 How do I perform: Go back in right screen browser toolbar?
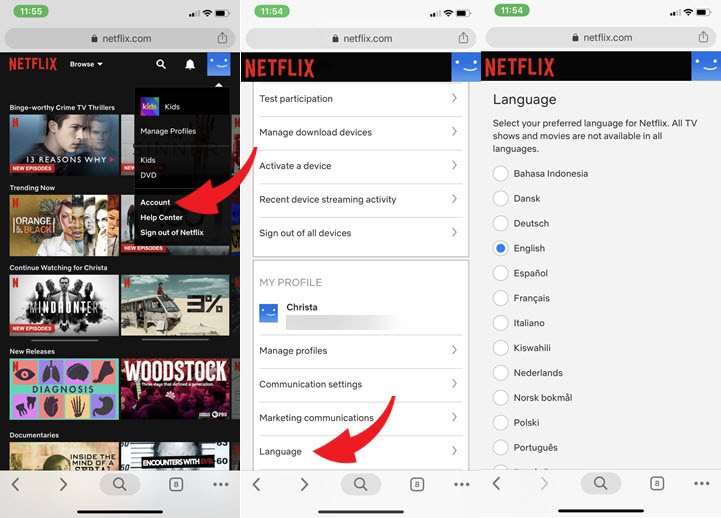coord(497,483)
